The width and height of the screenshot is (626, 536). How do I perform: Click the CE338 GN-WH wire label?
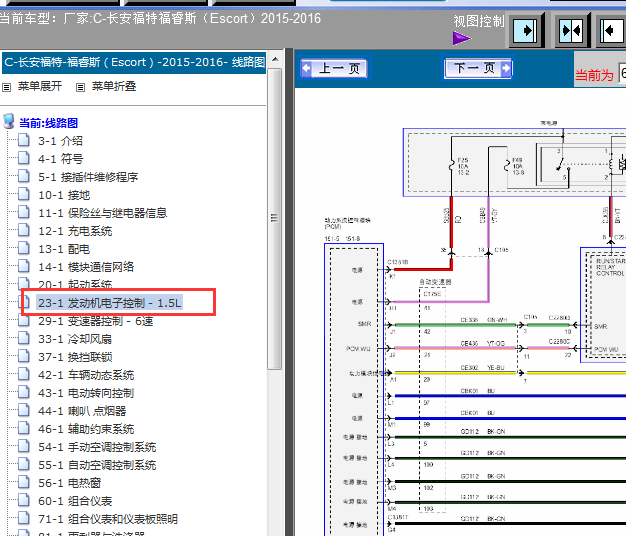click(484, 320)
